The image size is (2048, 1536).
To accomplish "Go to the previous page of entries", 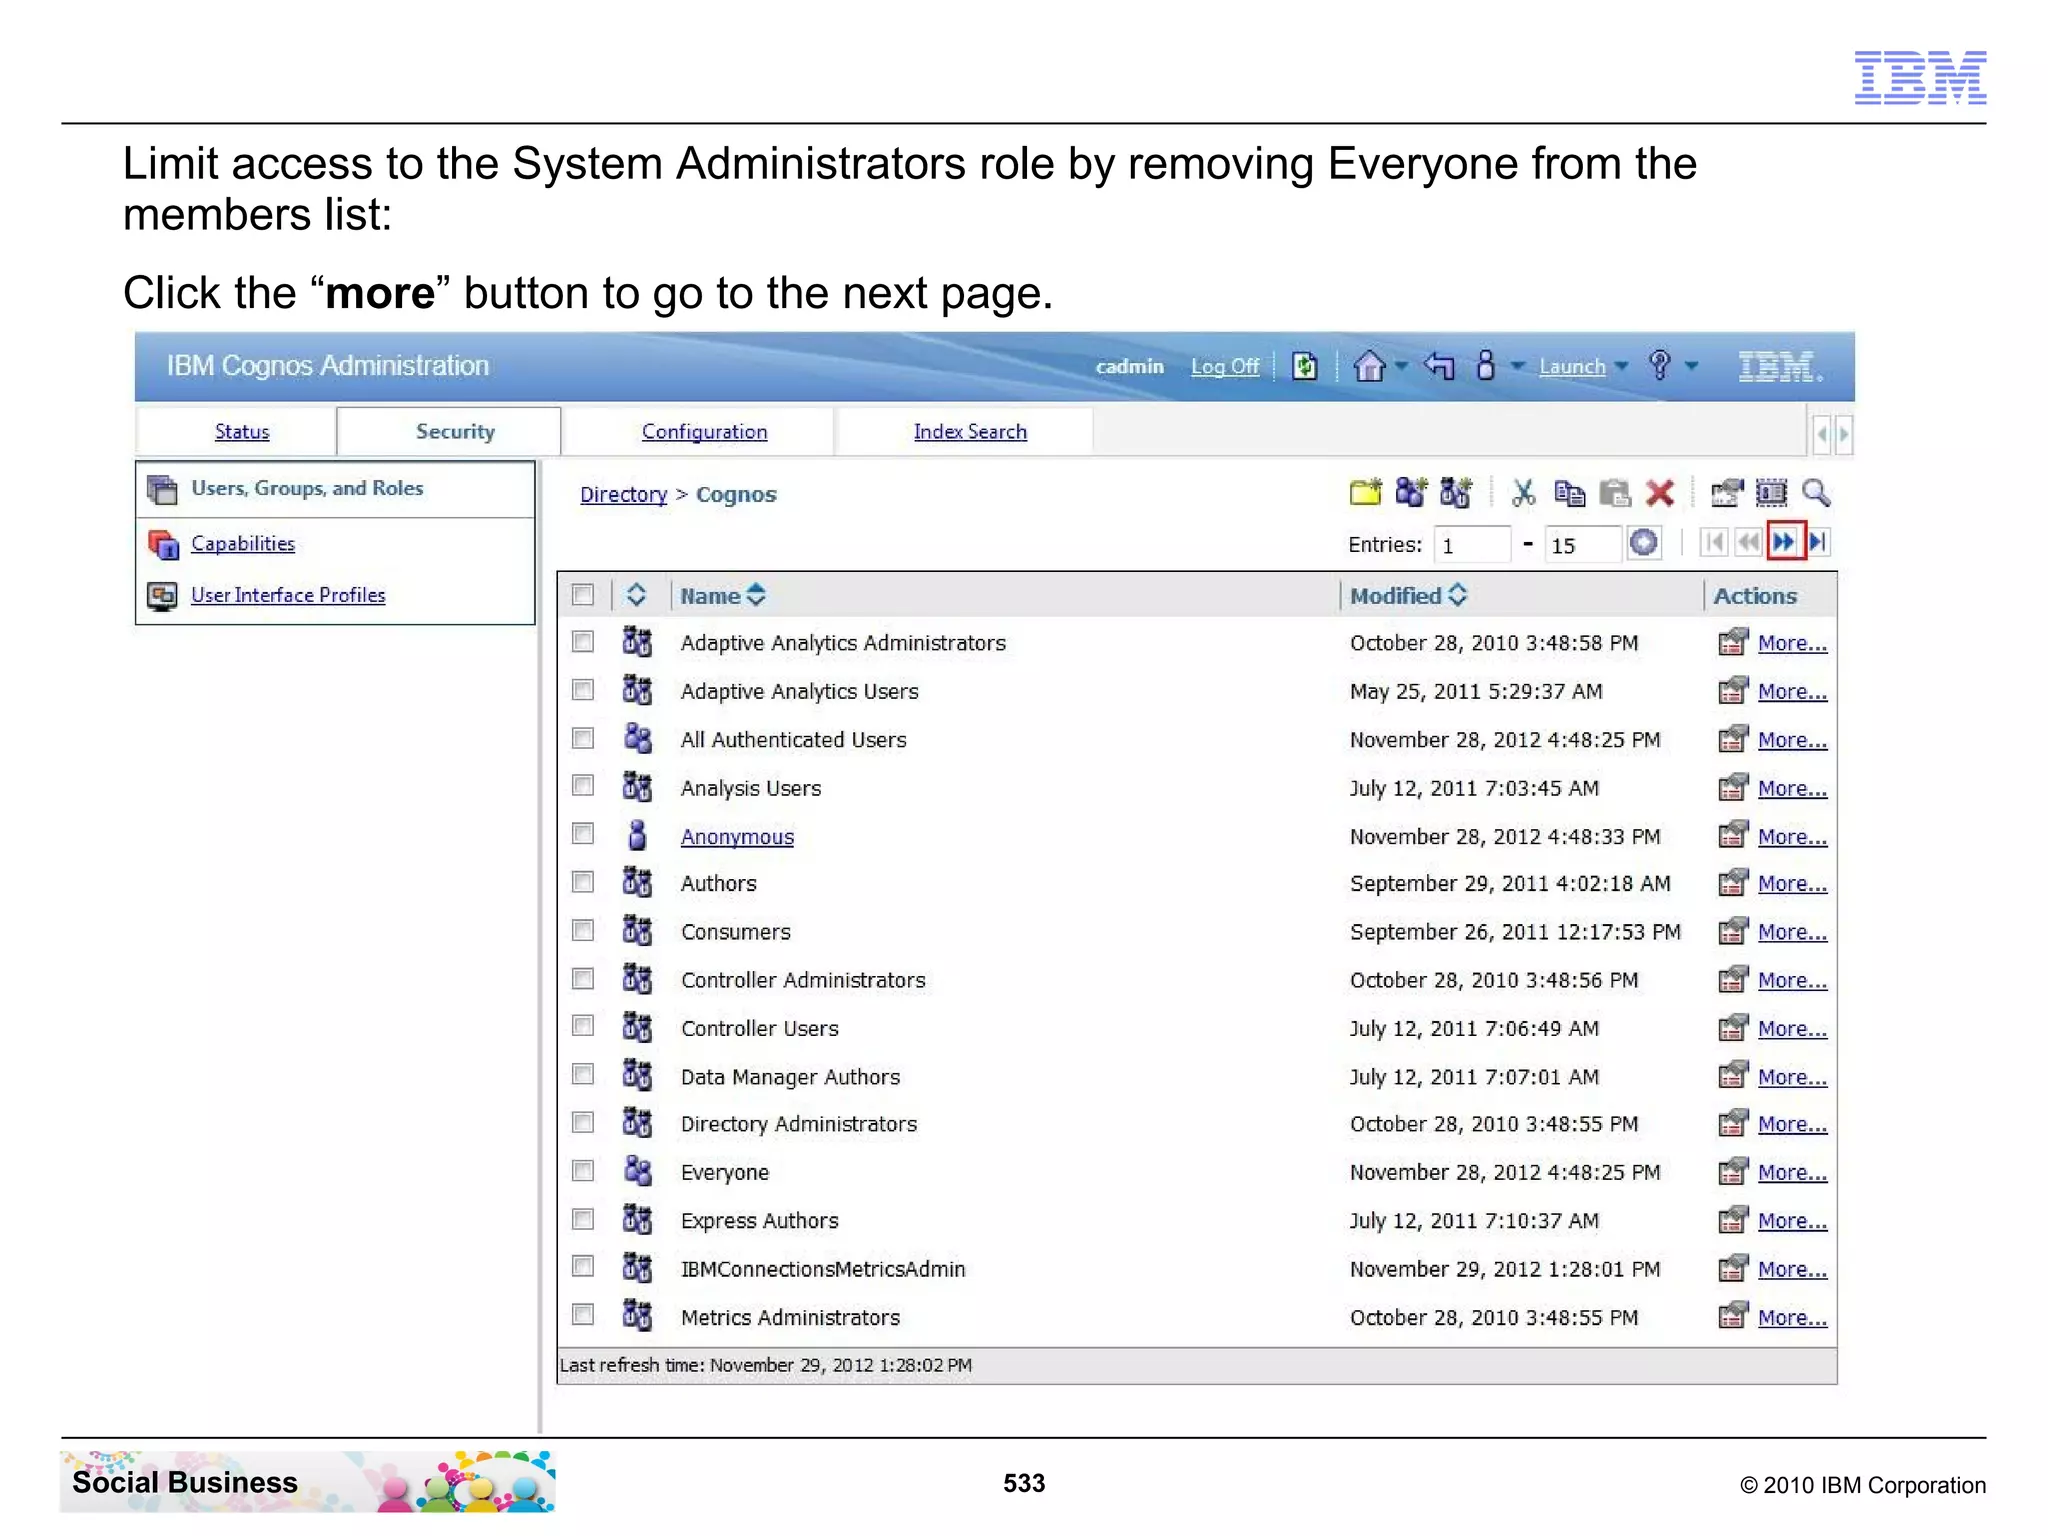I will (x=1748, y=542).
